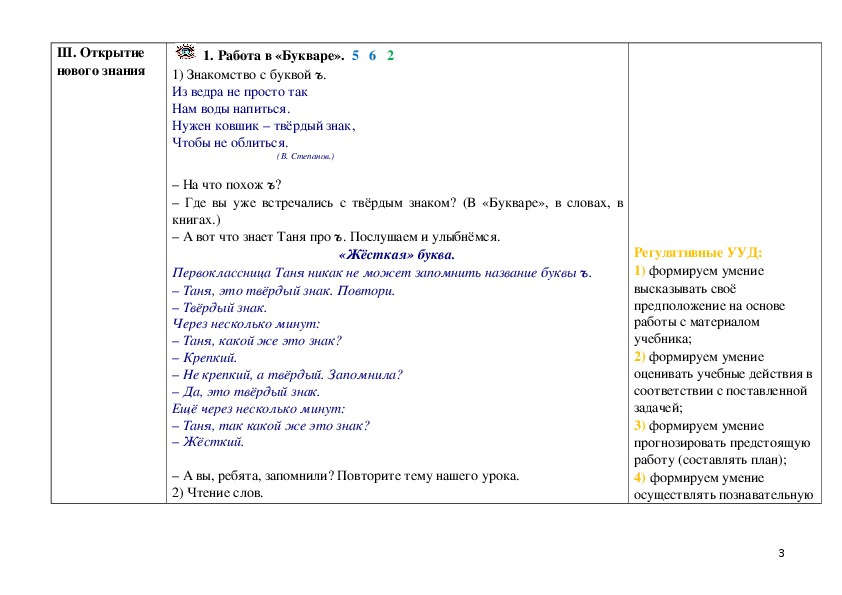Click the question '– На что похож ъ?'
842x595 pixels.
coord(227,185)
